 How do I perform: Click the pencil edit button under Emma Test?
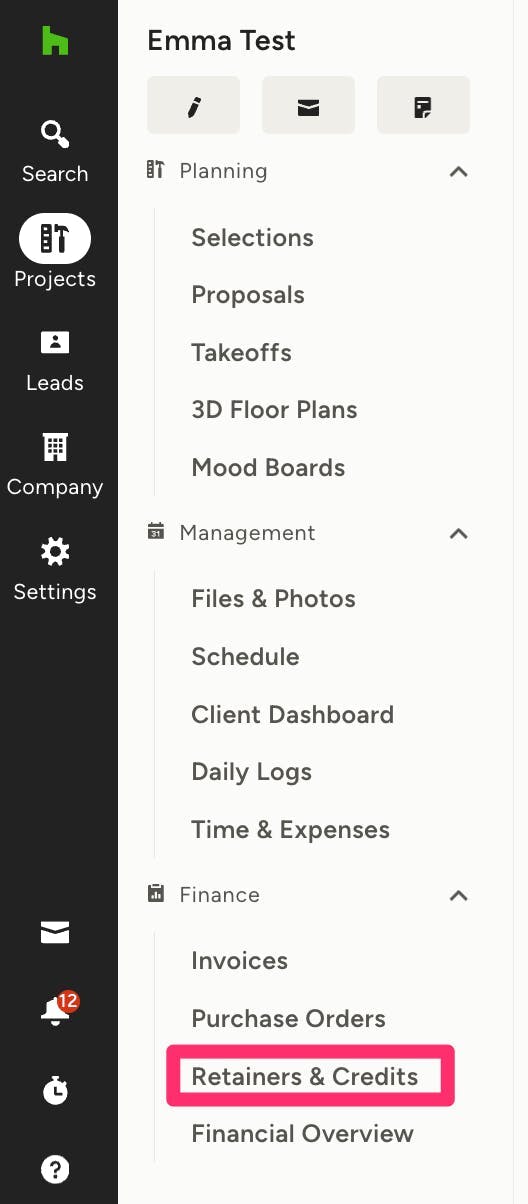(x=193, y=104)
